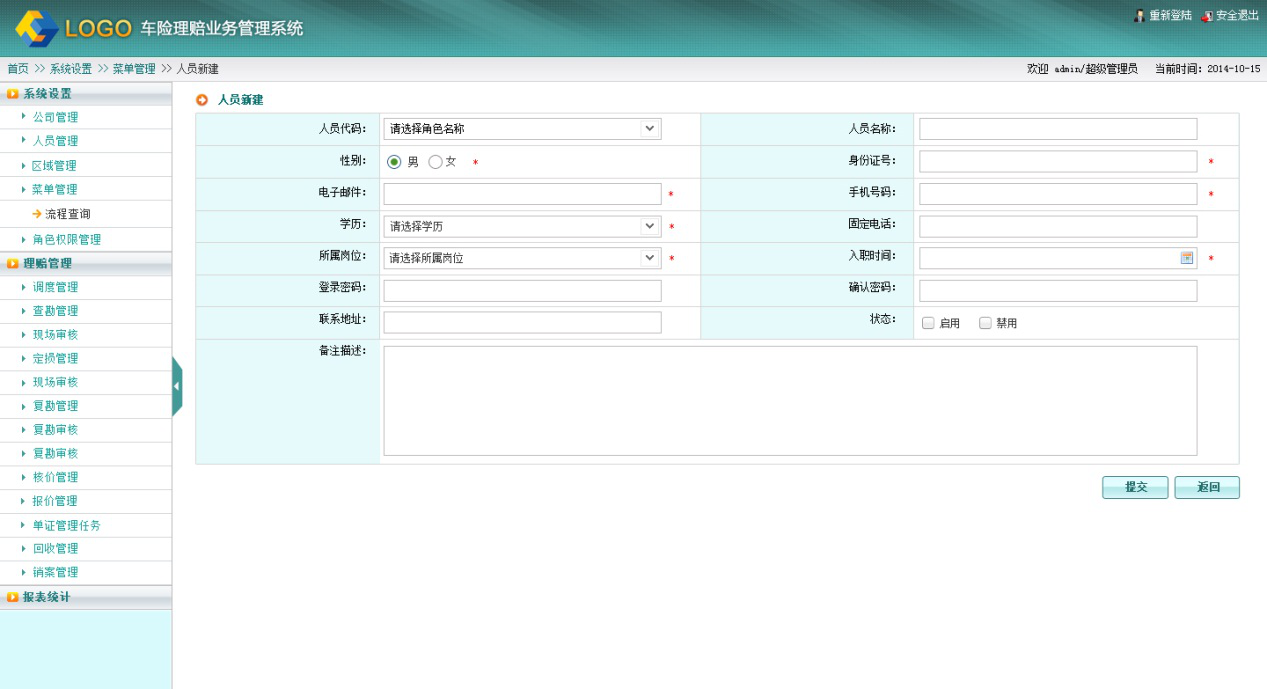Viewport: 1267px width, 689px height.
Task: Open 人员管理 in the sidebar
Action: [x=55, y=141]
